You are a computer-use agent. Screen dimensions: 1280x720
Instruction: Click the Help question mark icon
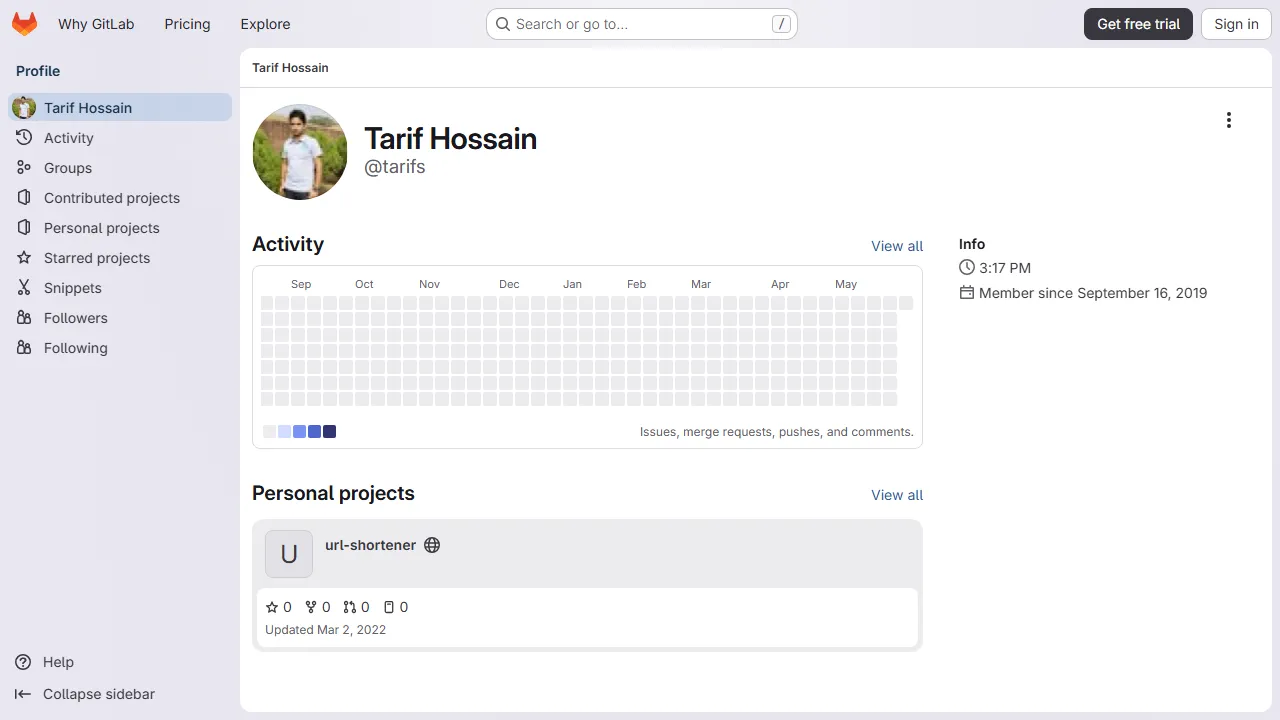[23, 662]
